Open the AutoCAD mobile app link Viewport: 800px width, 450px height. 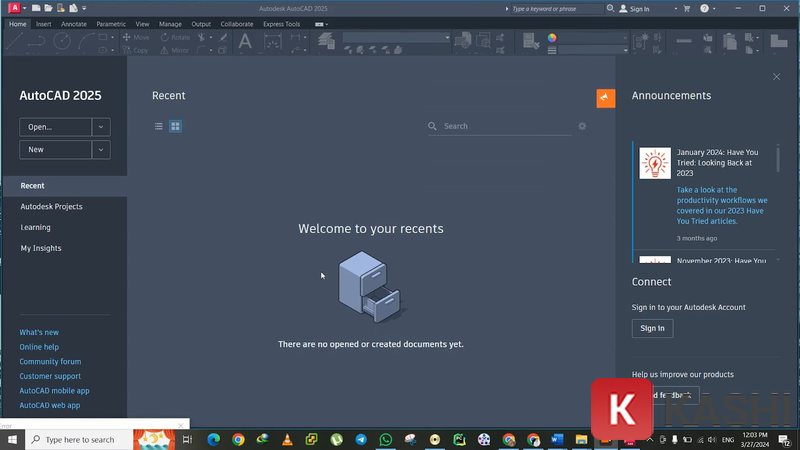54,391
